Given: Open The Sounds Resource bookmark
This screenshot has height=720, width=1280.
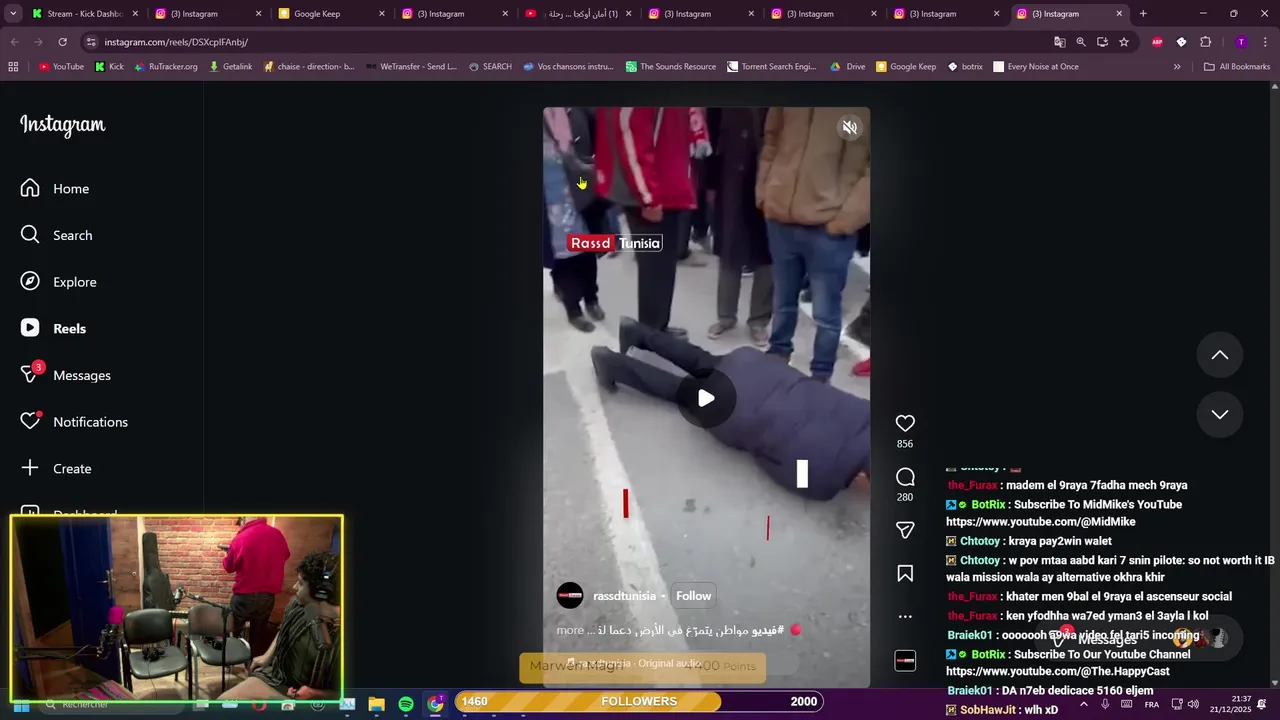Looking at the screenshot, I should click(x=671, y=67).
